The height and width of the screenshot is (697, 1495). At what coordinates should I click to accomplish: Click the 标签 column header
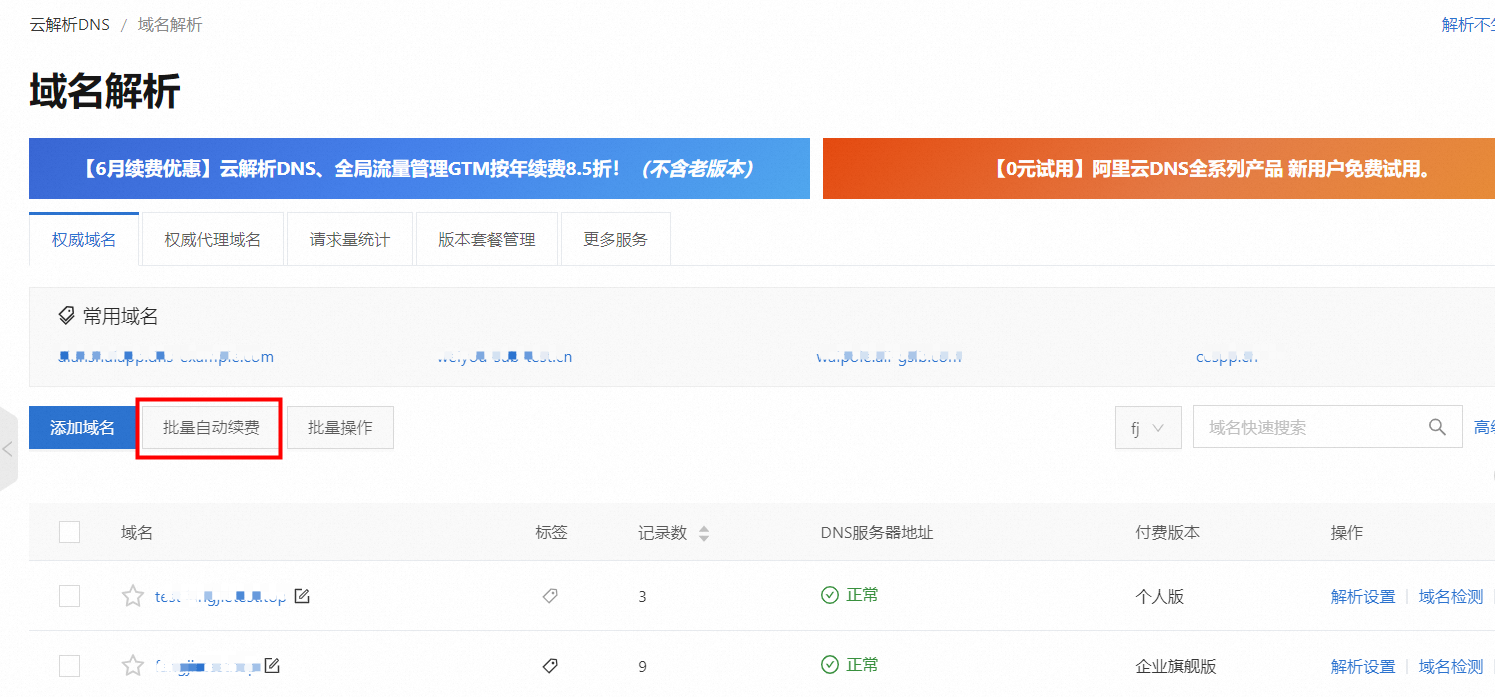552,533
